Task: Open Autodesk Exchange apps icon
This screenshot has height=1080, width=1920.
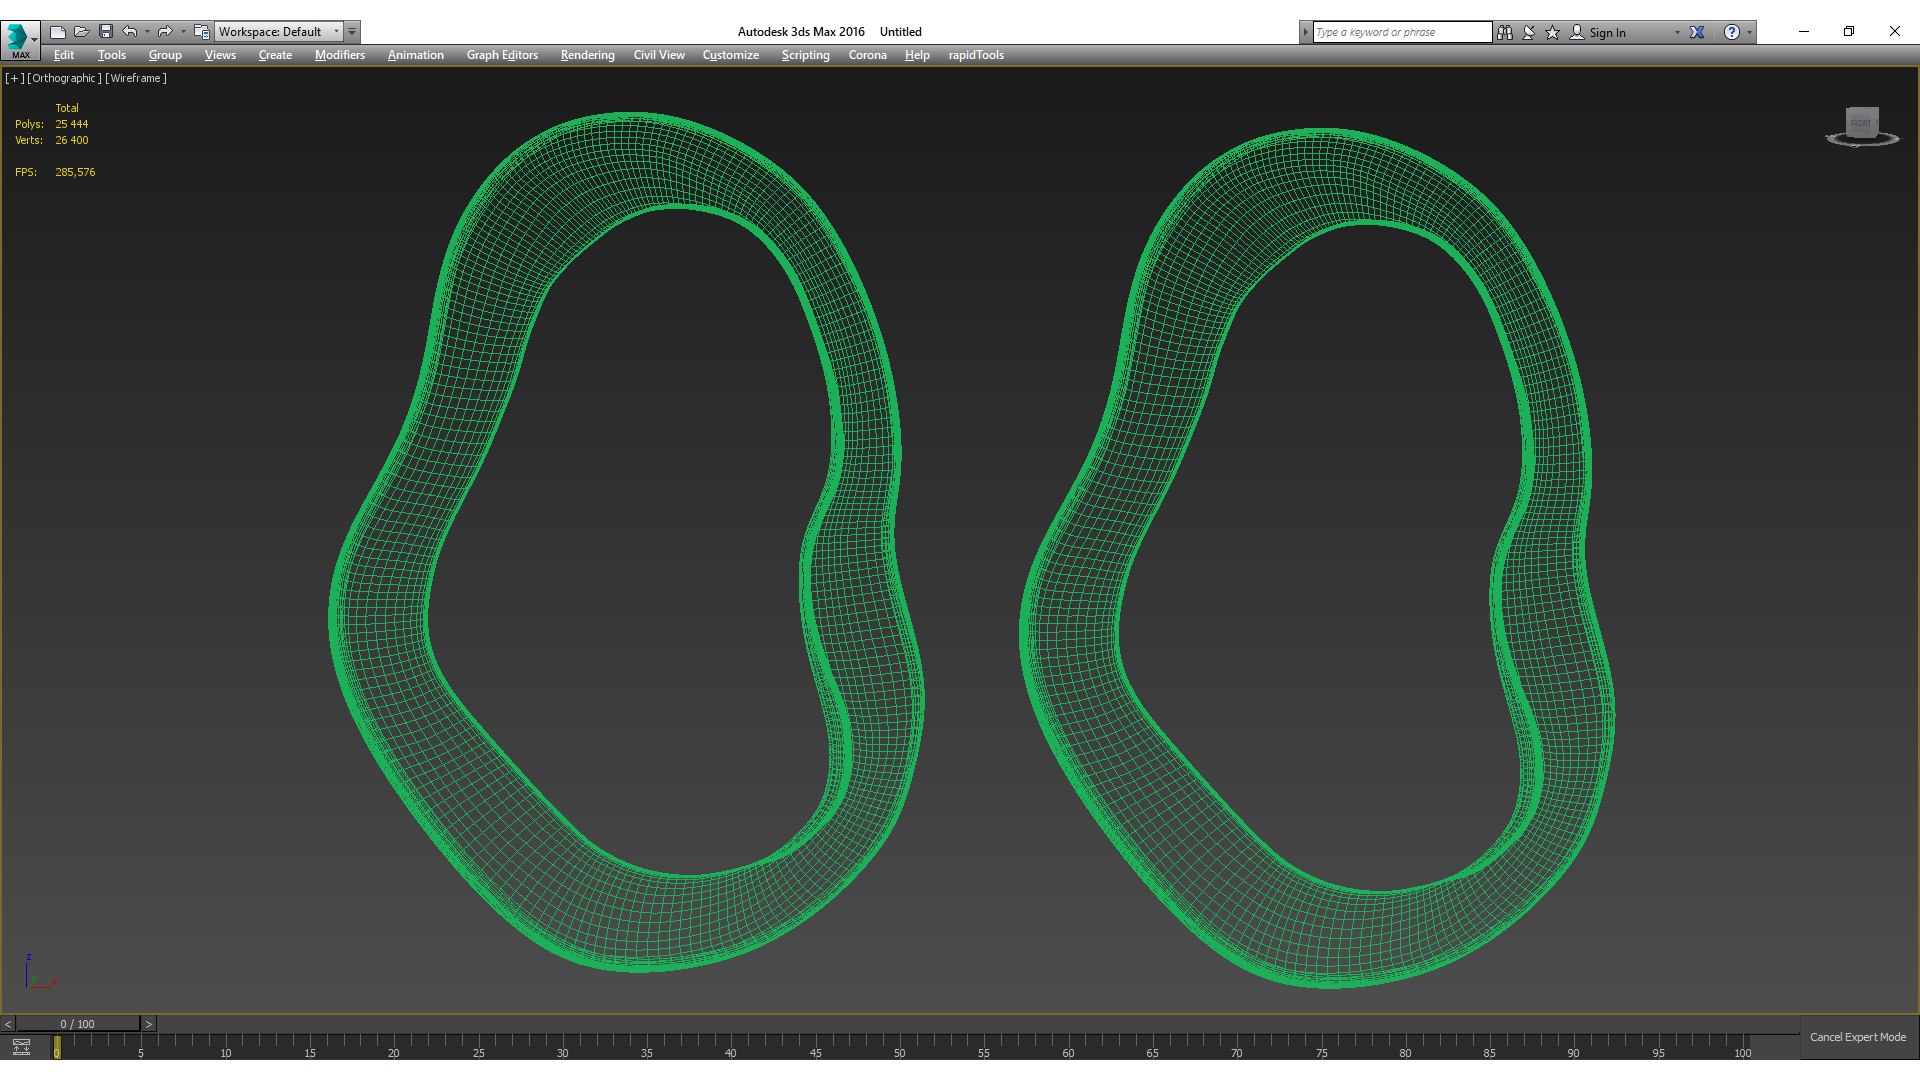Action: click(x=1697, y=32)
